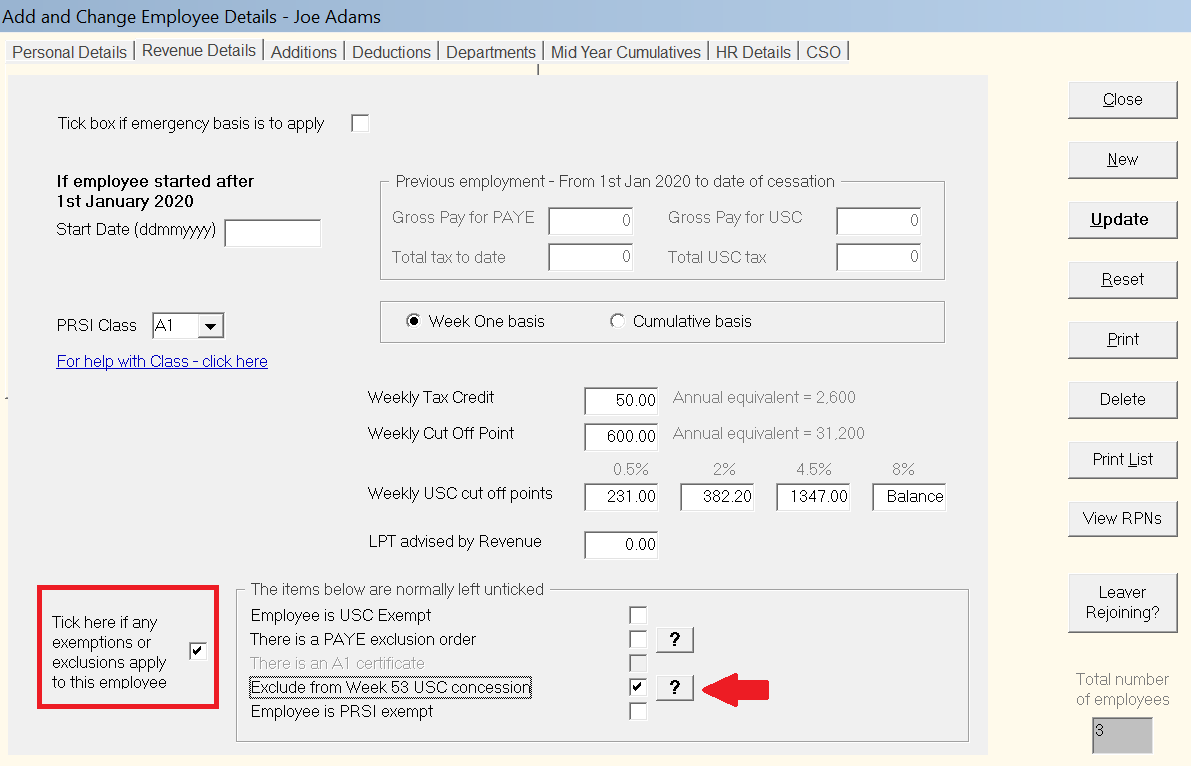Click the Start Date input field

(x=272, y=232)
